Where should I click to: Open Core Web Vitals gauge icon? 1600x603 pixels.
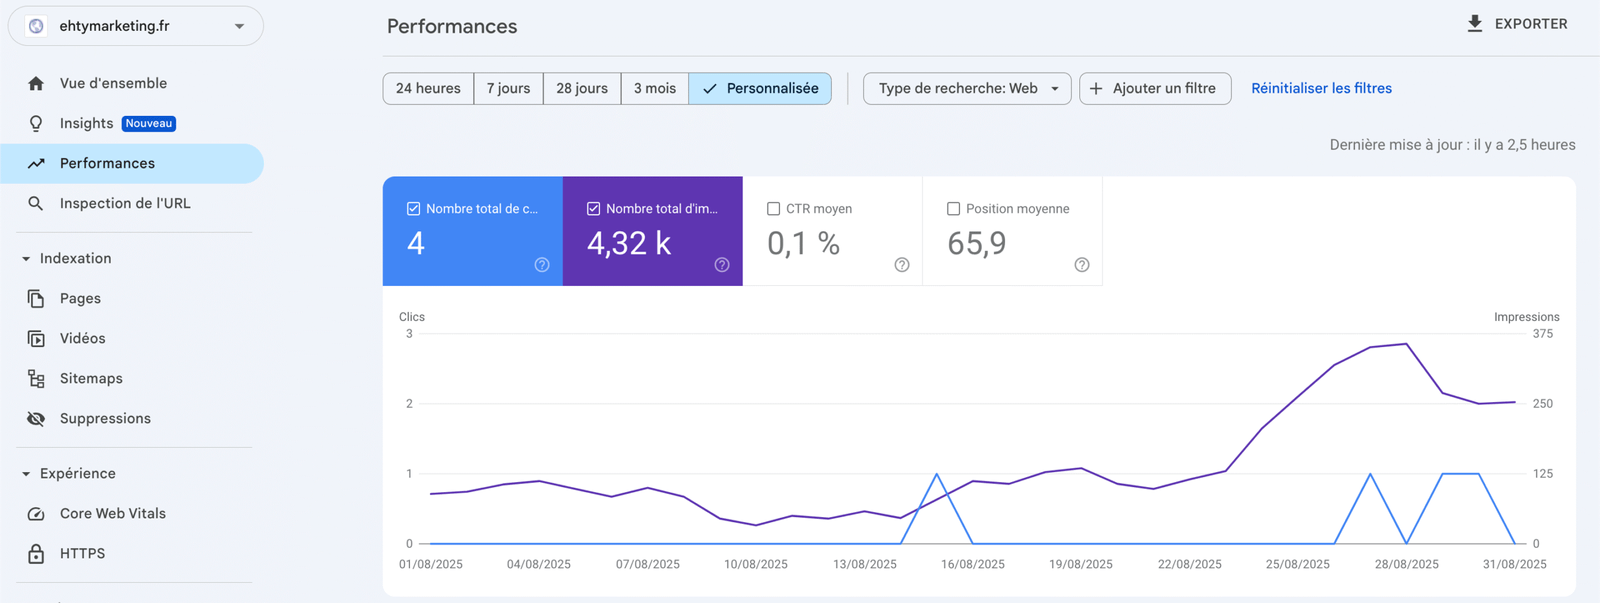36,513
